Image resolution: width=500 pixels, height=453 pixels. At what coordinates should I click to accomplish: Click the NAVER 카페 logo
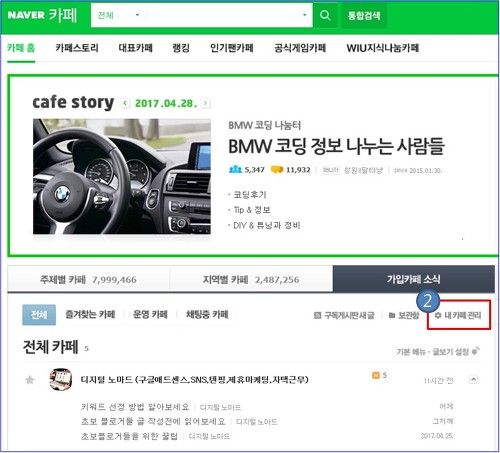tap(42, 15)
